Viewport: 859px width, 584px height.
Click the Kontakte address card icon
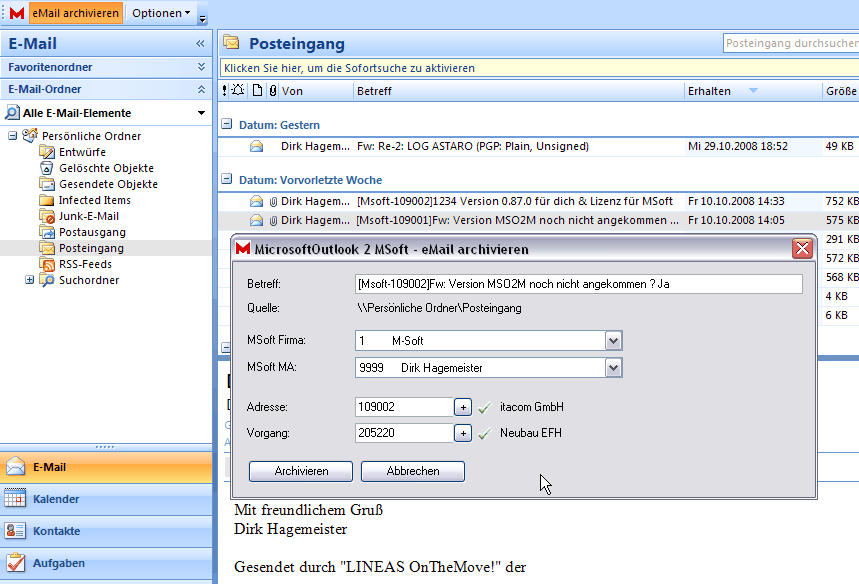(15, 531)
